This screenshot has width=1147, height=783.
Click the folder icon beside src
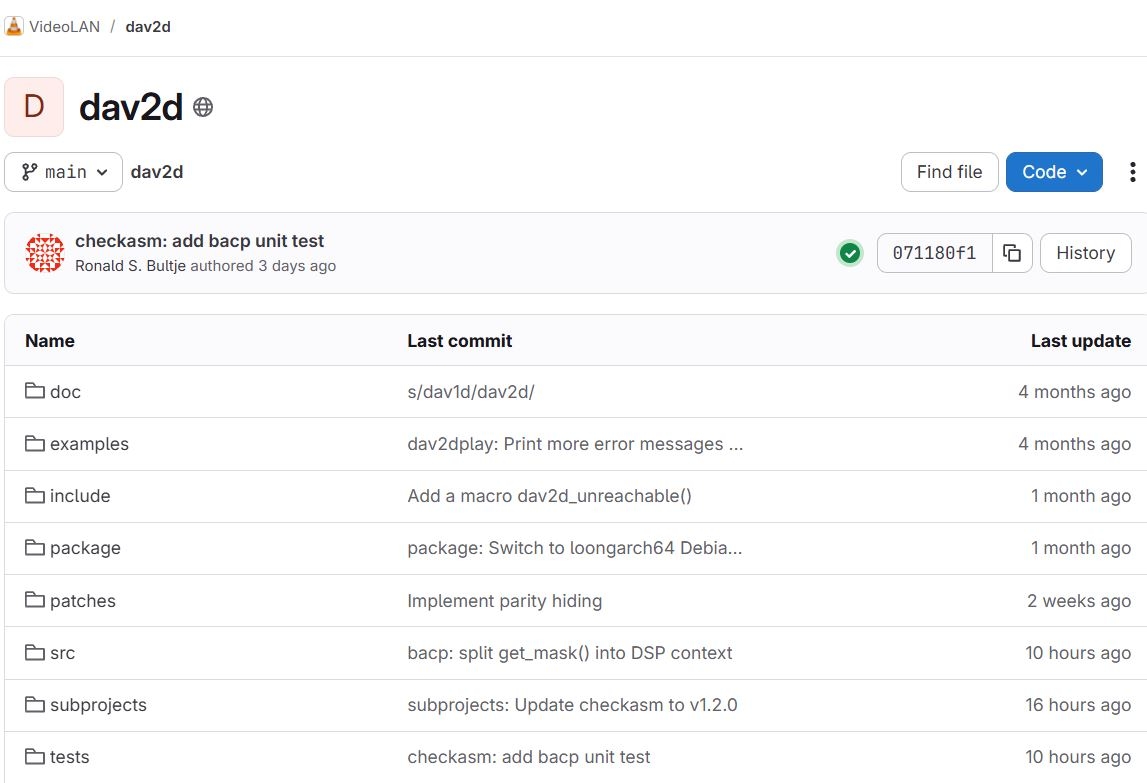pyautogui.click(x=34, y=652)
